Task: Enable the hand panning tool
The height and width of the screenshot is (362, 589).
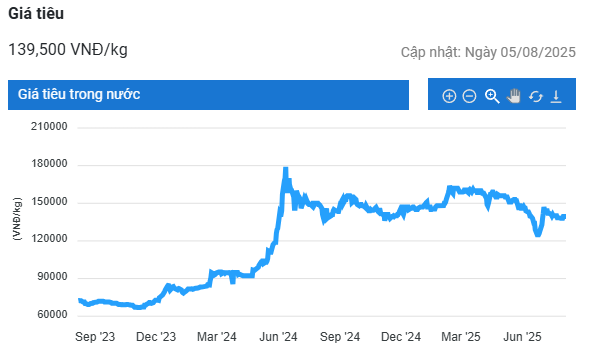Action: [x=514, y=96]
